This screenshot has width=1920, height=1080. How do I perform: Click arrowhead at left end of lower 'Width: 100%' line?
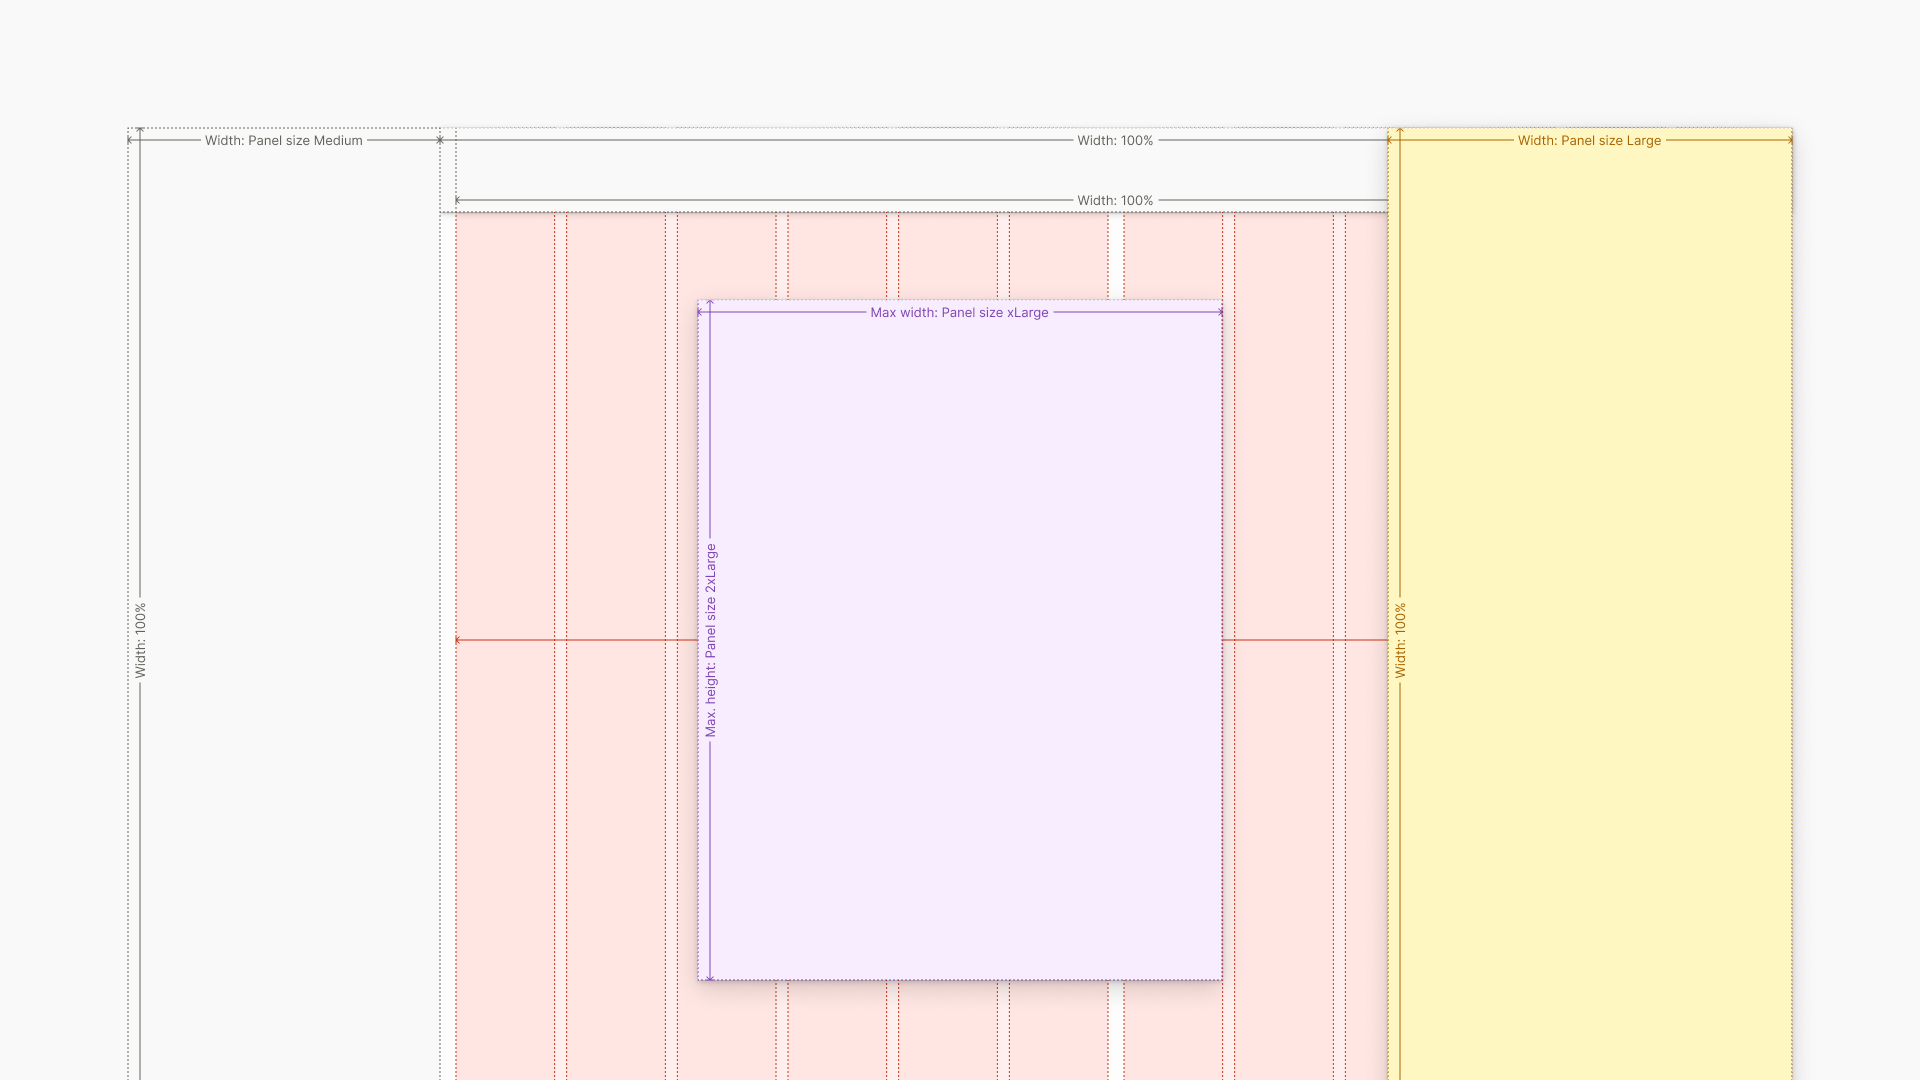point(458,200)
